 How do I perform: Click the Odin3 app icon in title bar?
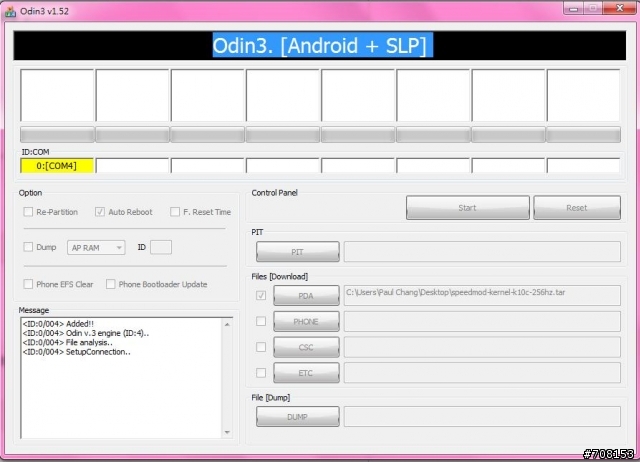pos(10,11)
